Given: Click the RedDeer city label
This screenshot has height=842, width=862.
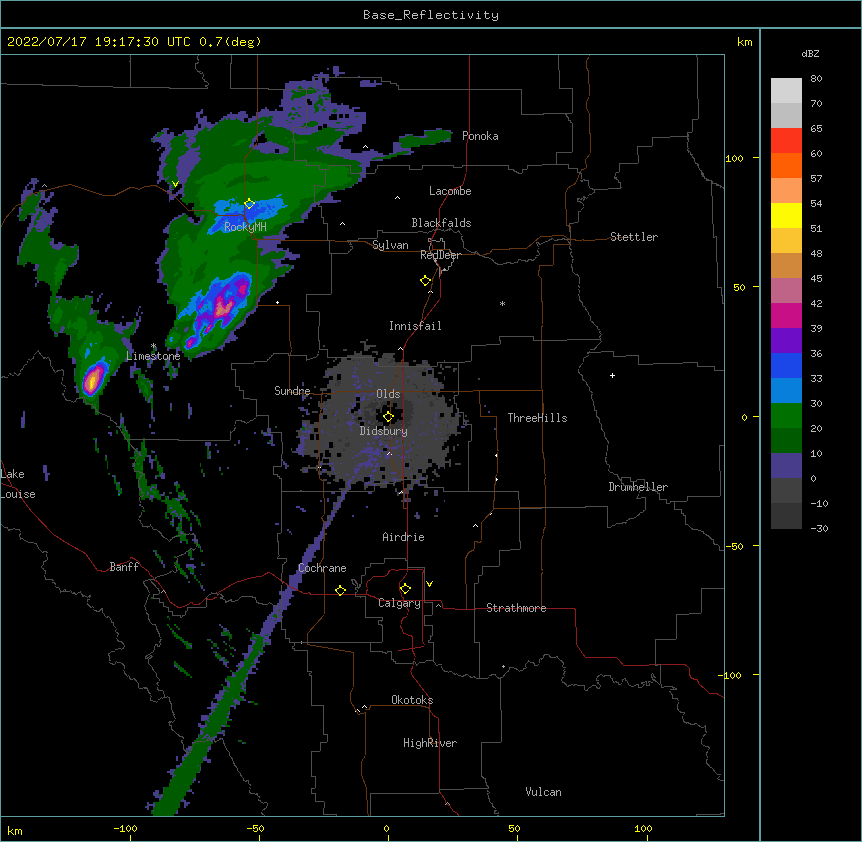Looking at the screenshot, I should pos(440,255).
